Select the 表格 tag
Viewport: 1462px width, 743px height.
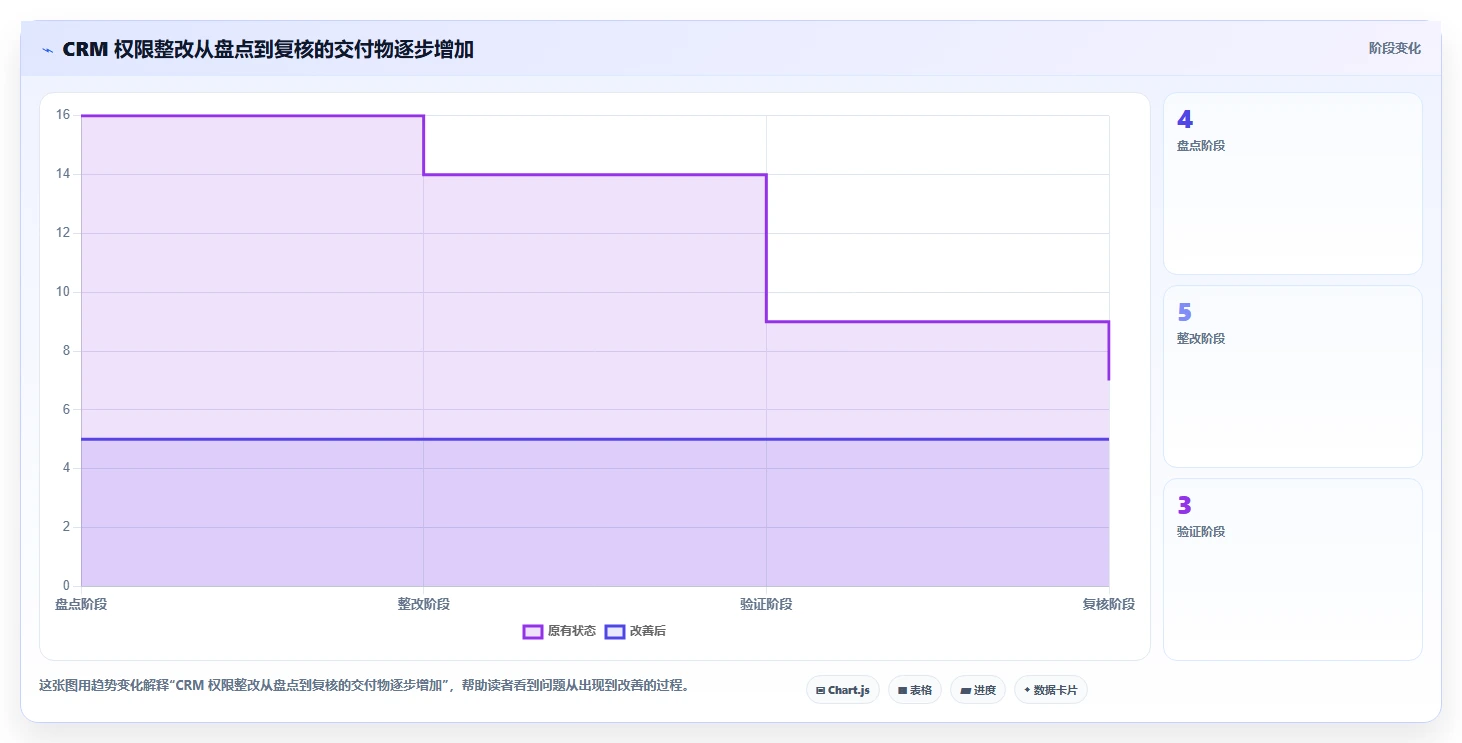click(x=915, y=690)
